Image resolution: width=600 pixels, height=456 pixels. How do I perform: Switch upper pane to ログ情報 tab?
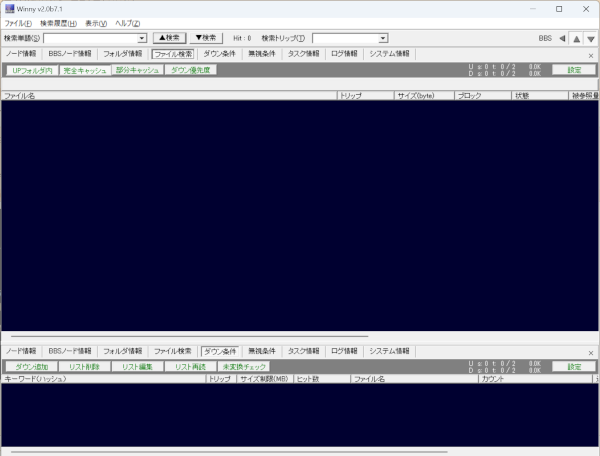point(344,54)
